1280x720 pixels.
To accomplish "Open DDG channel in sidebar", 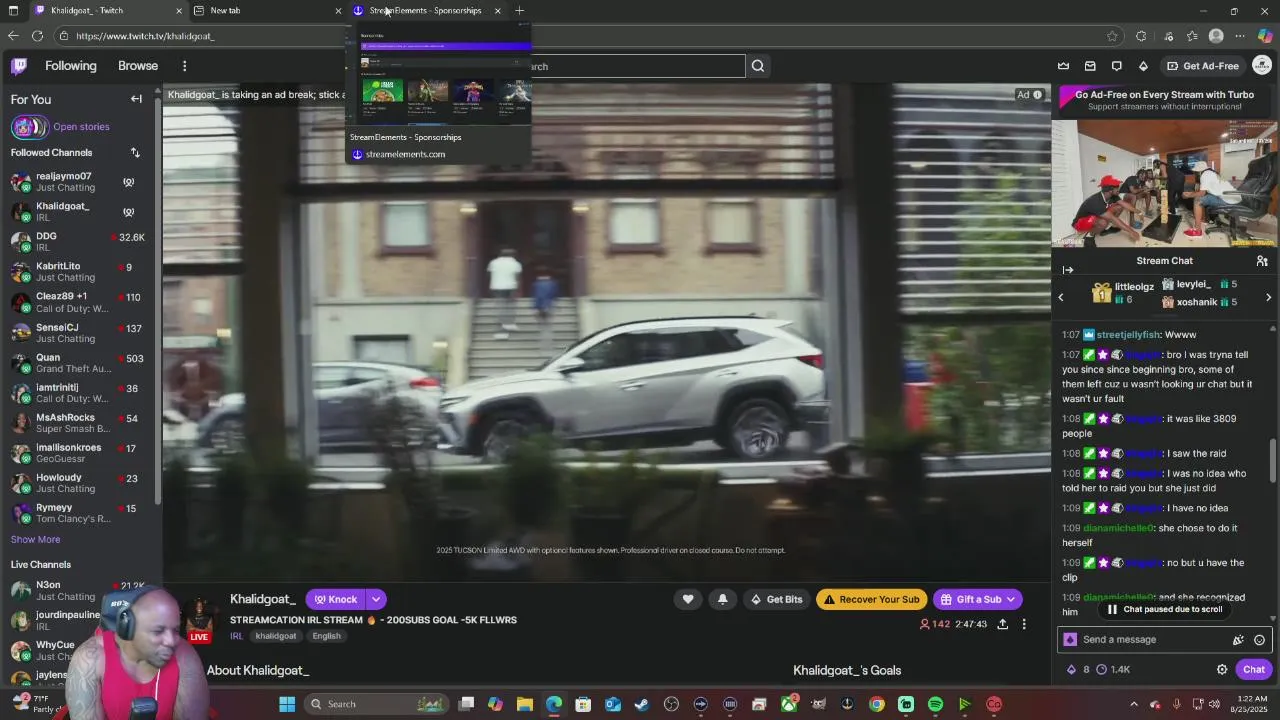I will tap(80, 242).
